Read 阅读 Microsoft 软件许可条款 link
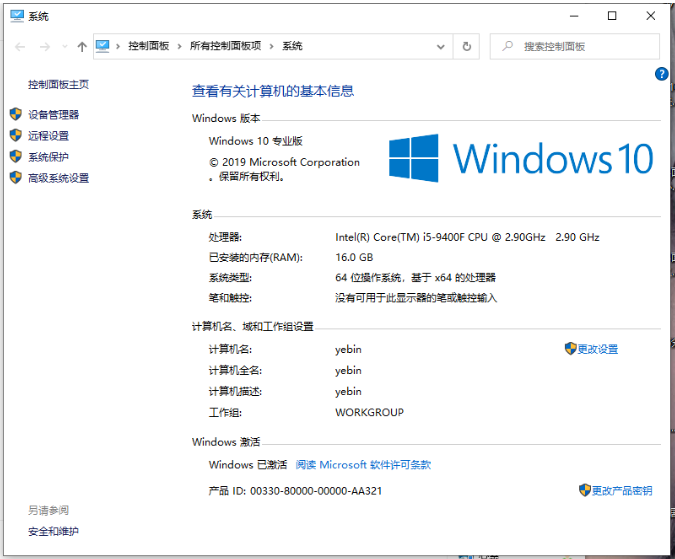This screenshot has width=675, height=559. pos(363,465)
